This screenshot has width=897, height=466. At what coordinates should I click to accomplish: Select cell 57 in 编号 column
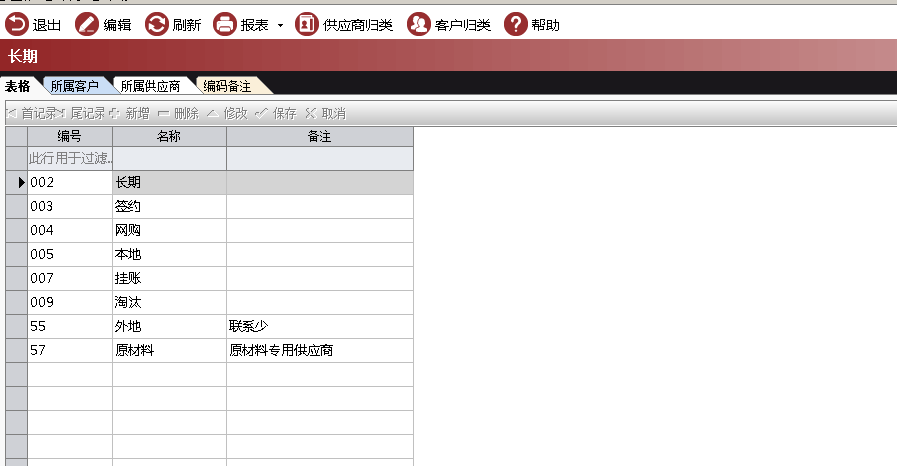coord(70,351)
